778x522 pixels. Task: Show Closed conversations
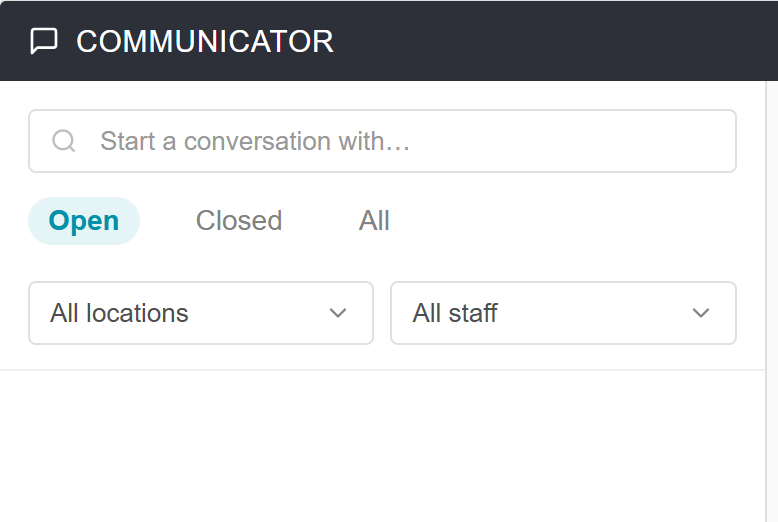[239, 221]
